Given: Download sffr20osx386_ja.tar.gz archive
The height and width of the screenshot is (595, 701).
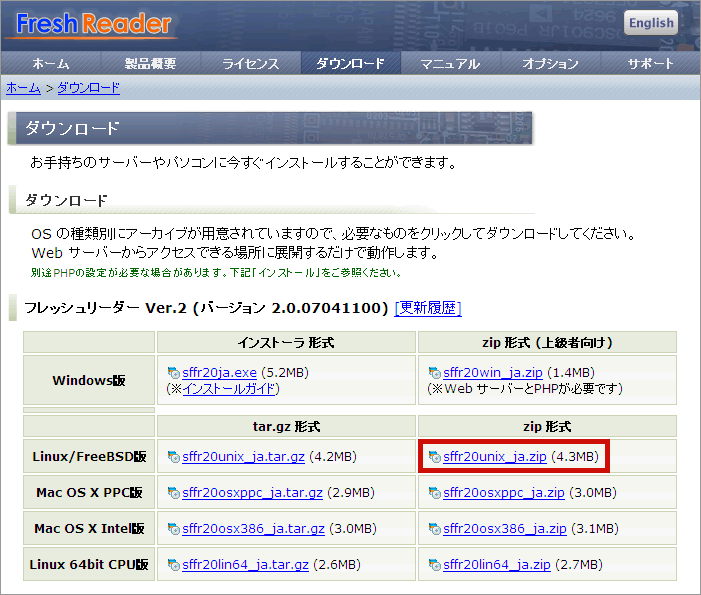Looking at the screenshot, I should click(x=253, y=529).
